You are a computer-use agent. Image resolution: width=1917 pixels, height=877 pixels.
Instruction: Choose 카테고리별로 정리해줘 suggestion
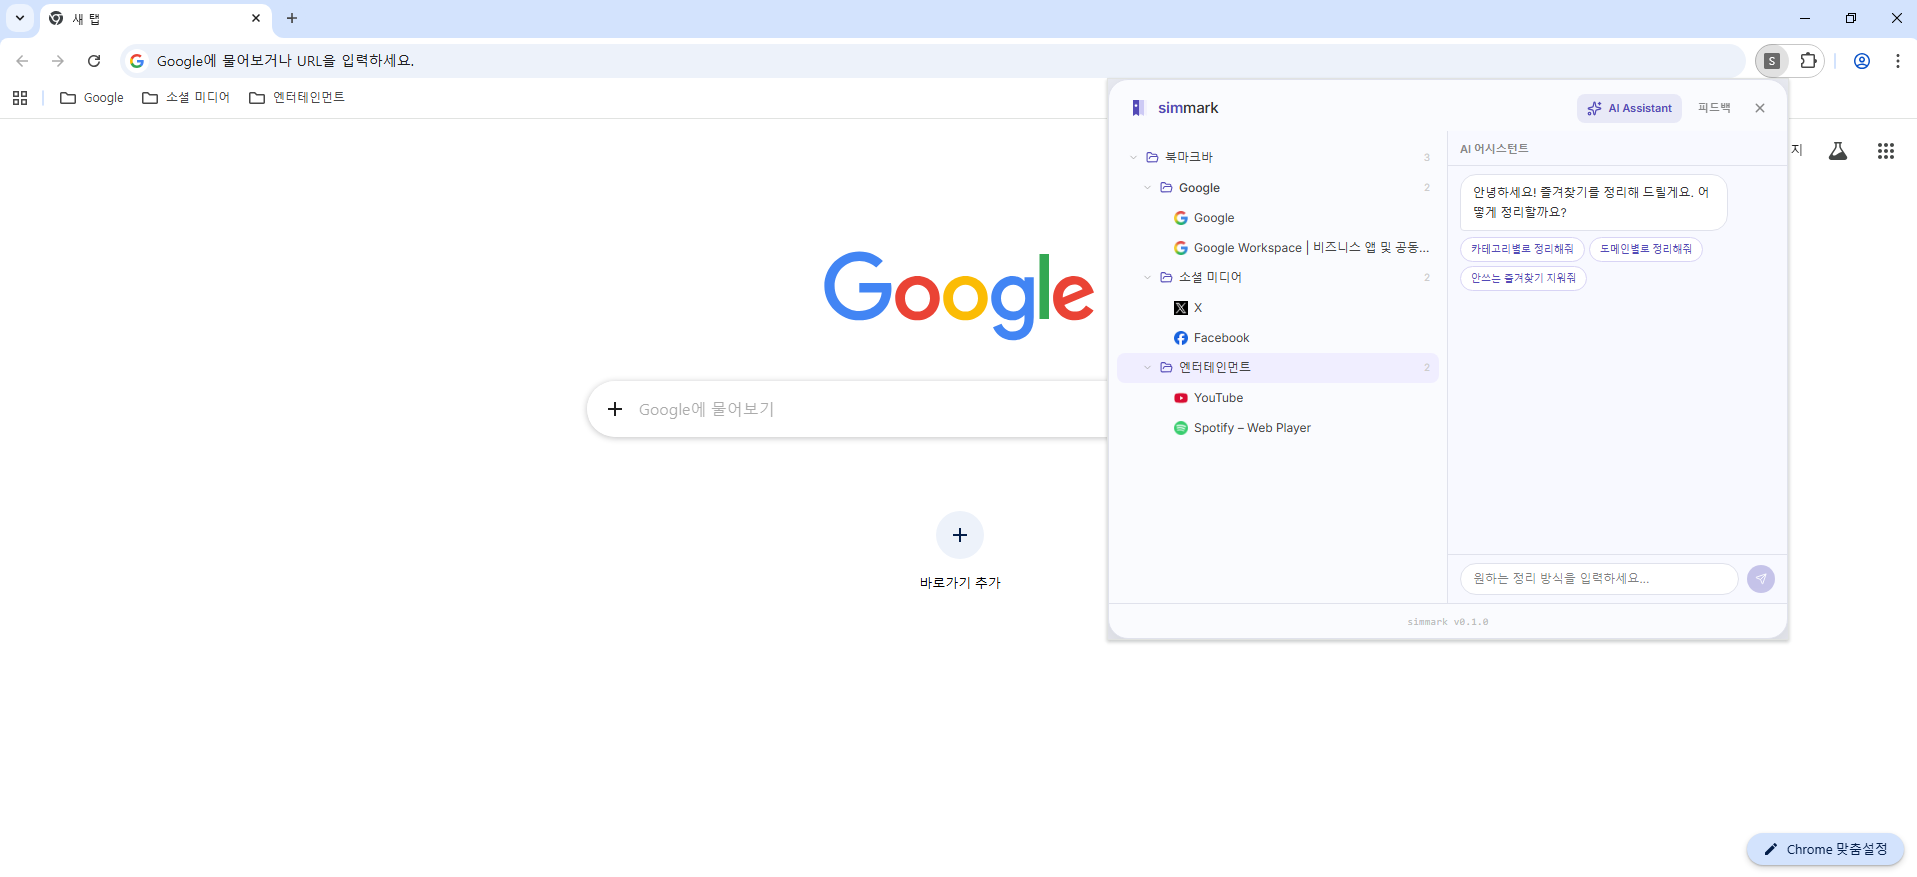point(1522,249)
